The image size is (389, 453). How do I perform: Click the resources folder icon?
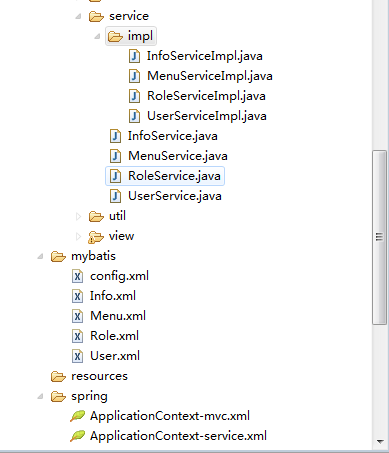click(x=58, y=376)
